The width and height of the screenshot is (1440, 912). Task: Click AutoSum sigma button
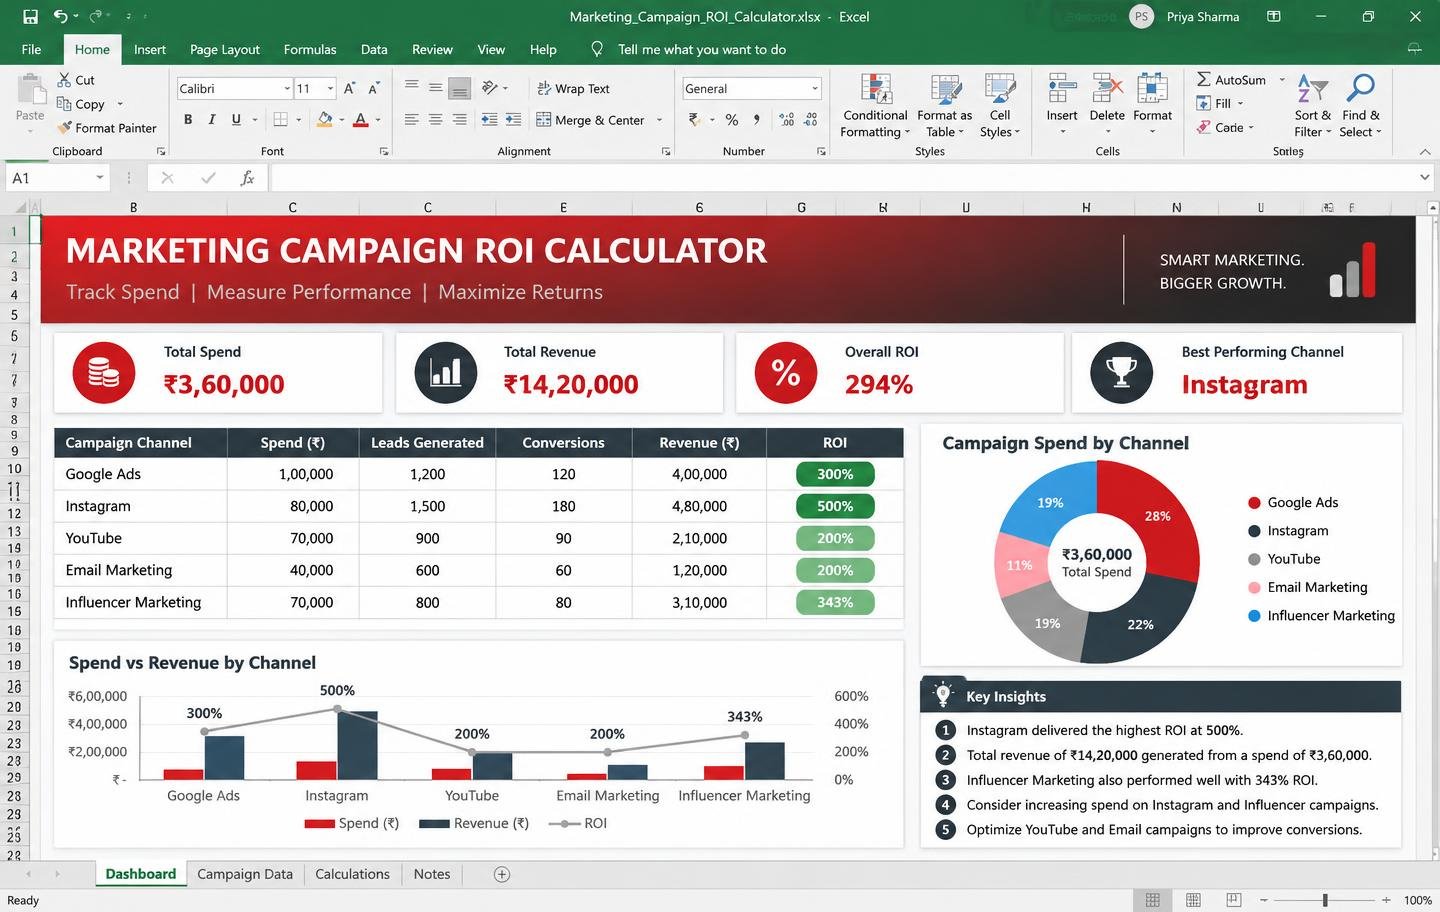pos(1231,80)
